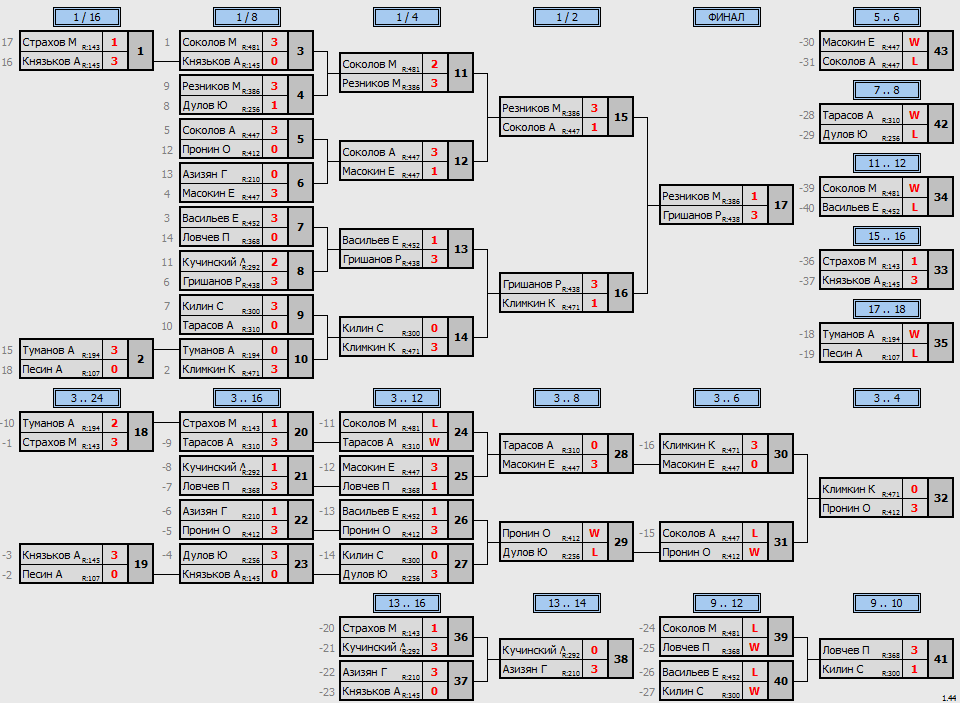Select gray match box 42 for seventh place
This screenshot has height=703, width=960.
pyautogui.click(x=941, y=124)
